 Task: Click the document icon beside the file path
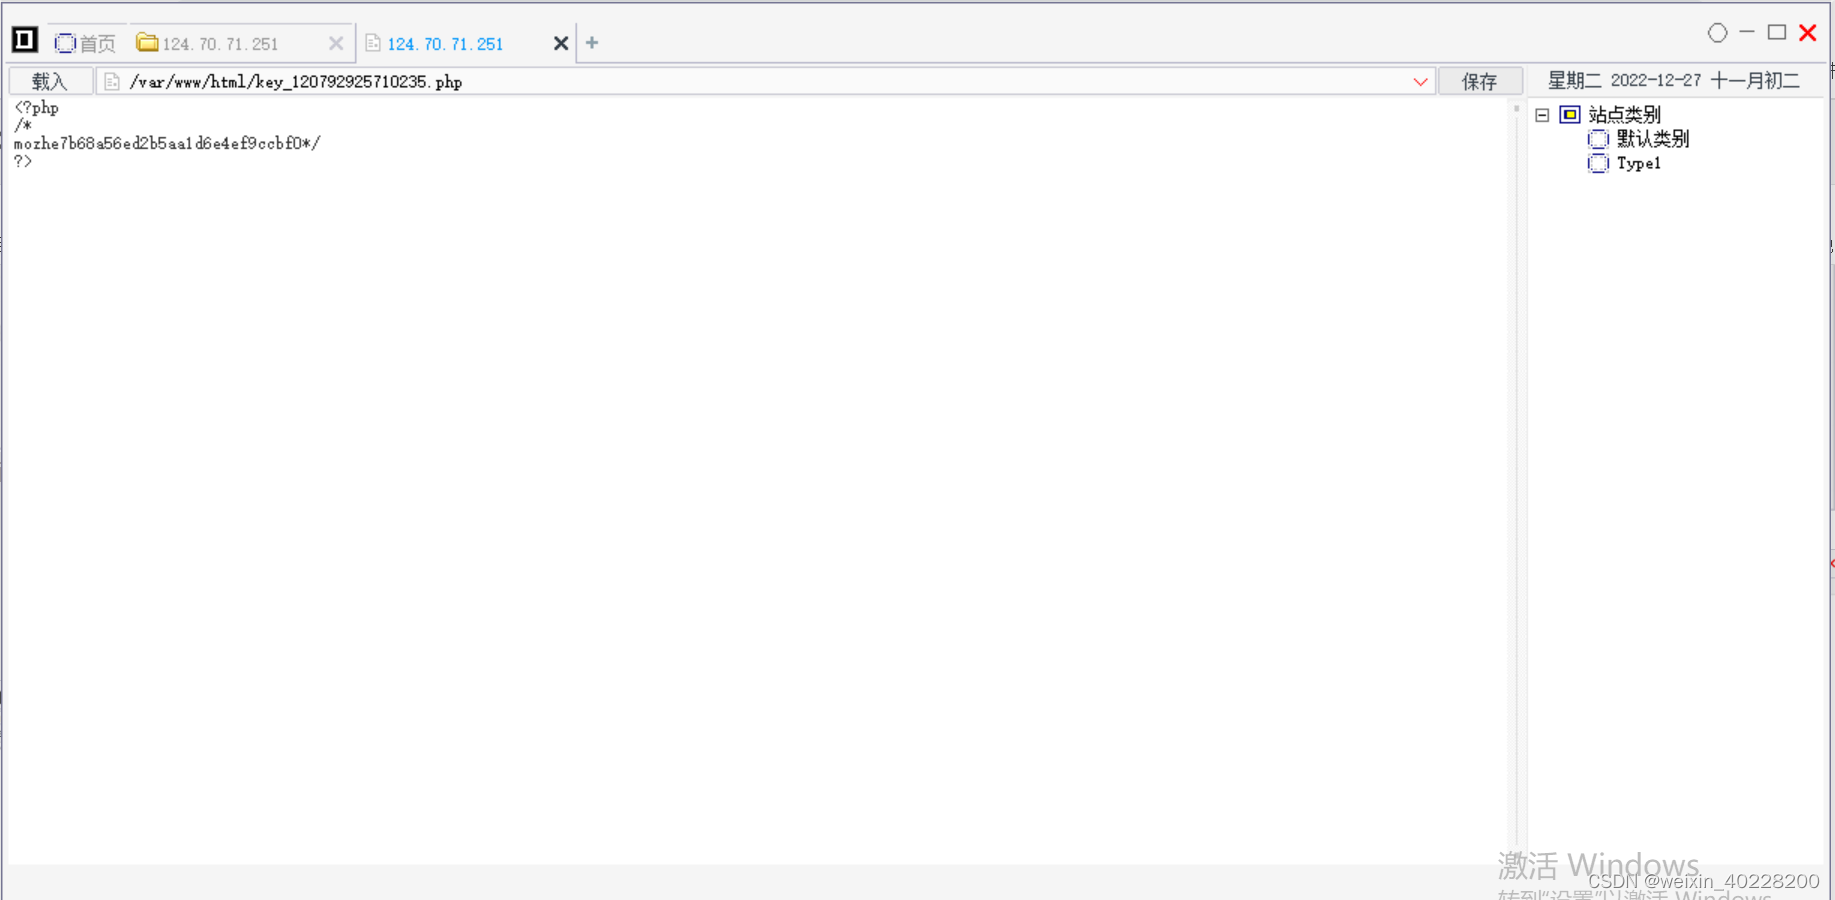pyautogui.click(x=112, y=82)
